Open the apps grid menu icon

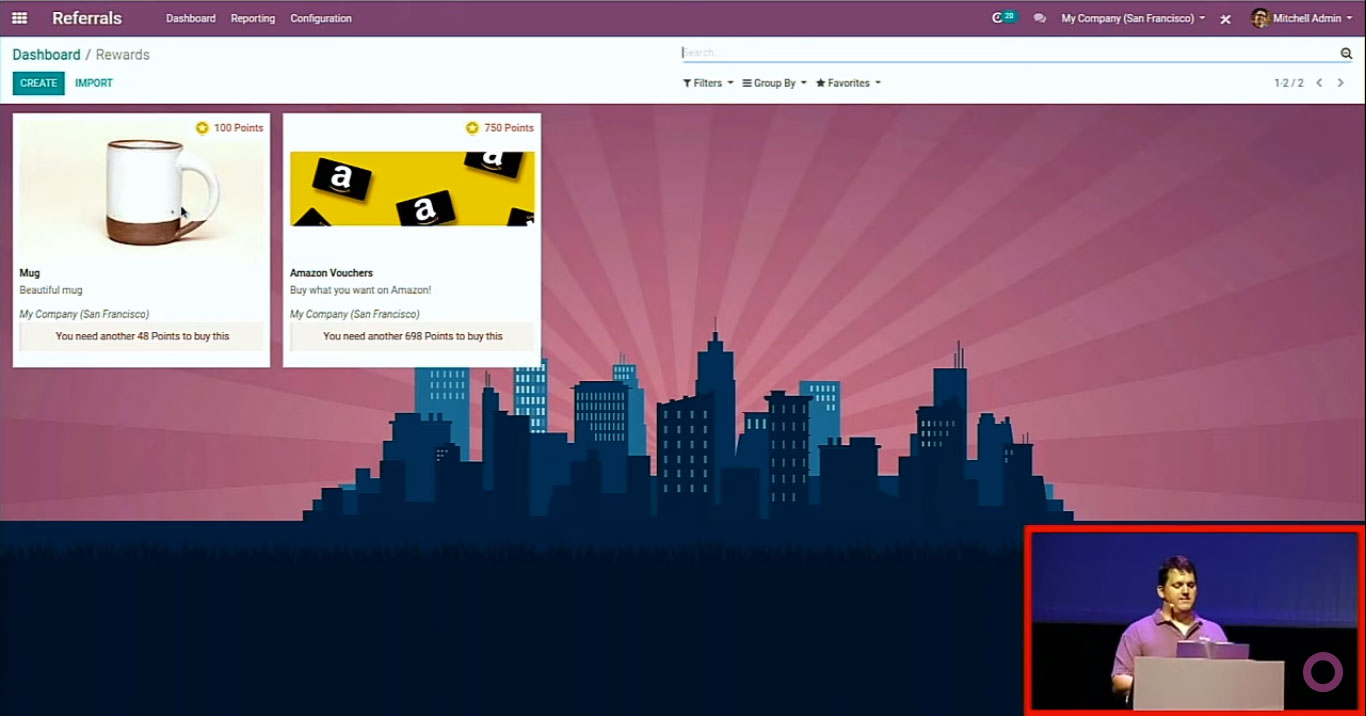(19, 18)
